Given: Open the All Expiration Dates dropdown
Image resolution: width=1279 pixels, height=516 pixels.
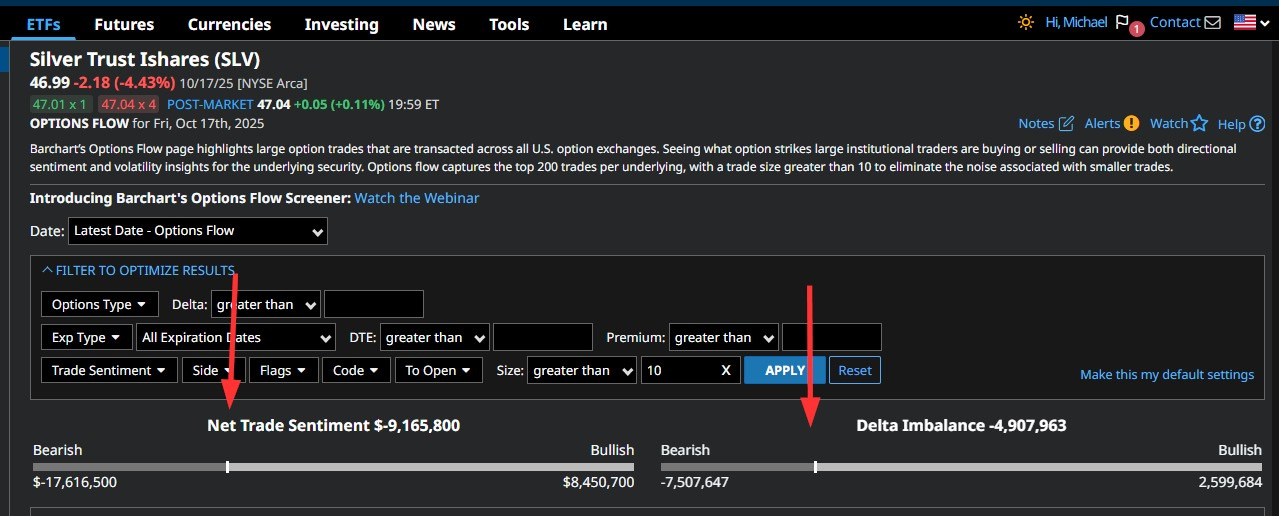Looking at the screenshot, I should click(x=236, y=337).
